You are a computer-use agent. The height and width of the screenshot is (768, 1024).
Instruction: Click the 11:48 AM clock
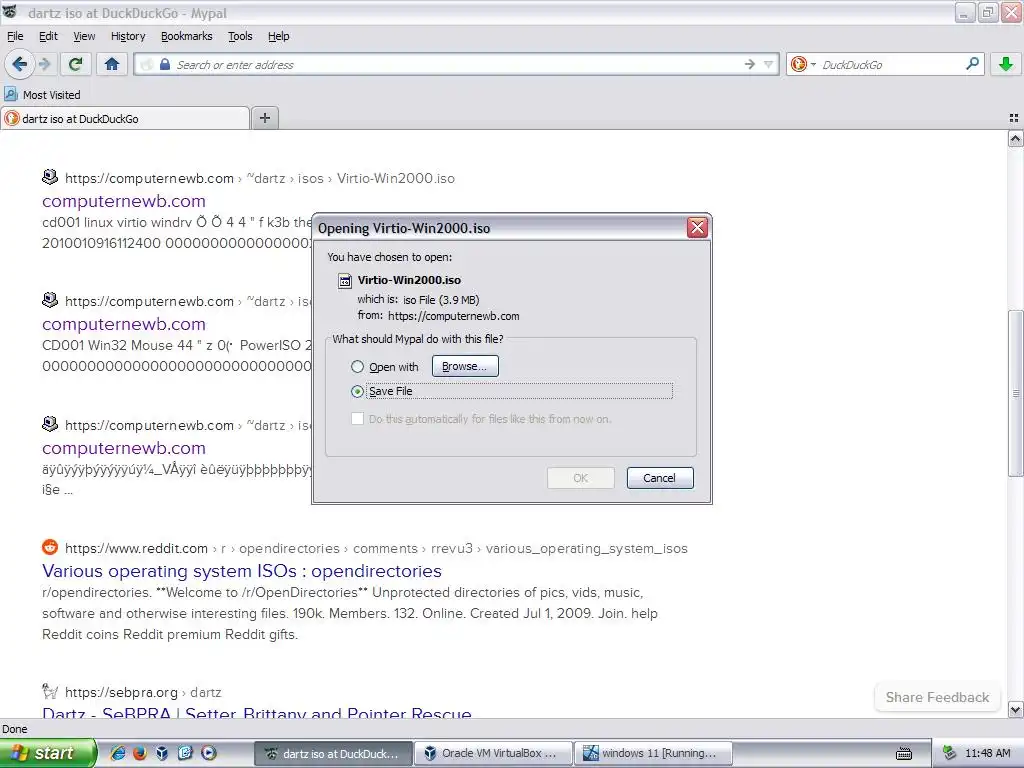[x=987, y=753]
